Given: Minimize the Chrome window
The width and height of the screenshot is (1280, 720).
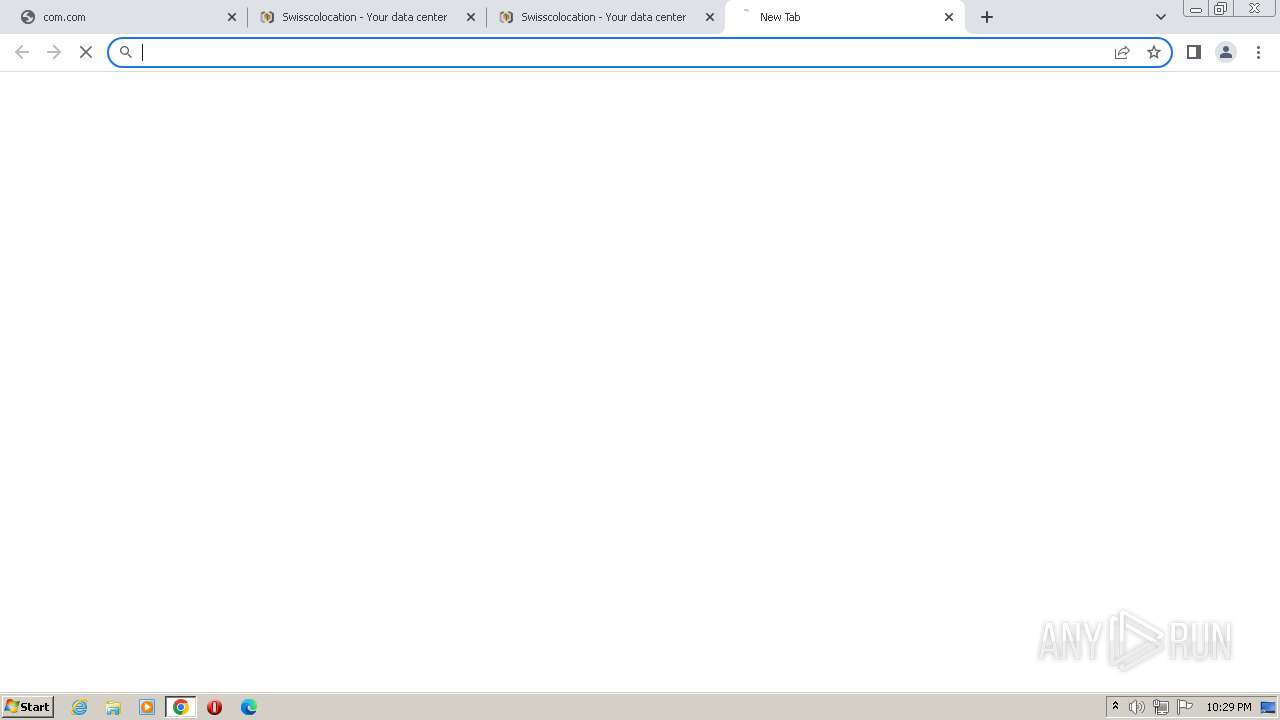Looking at the screenshot, I should pyautogui.click(x=1196, y=9).
